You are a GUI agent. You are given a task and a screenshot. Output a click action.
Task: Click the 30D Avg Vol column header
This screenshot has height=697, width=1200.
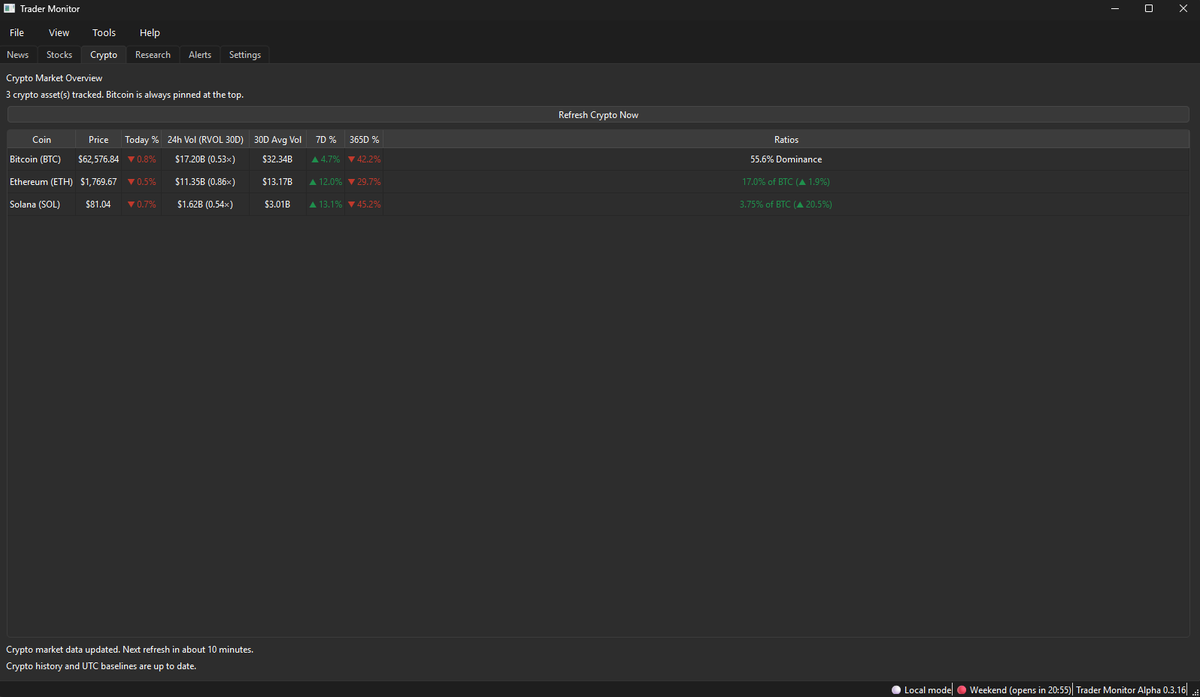[x=277, y=140]
